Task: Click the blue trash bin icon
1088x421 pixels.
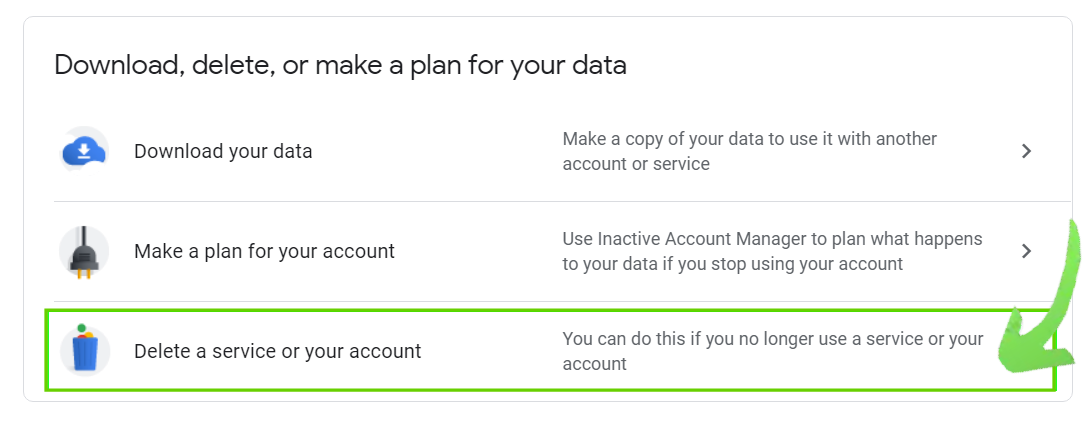Action: 85,351
